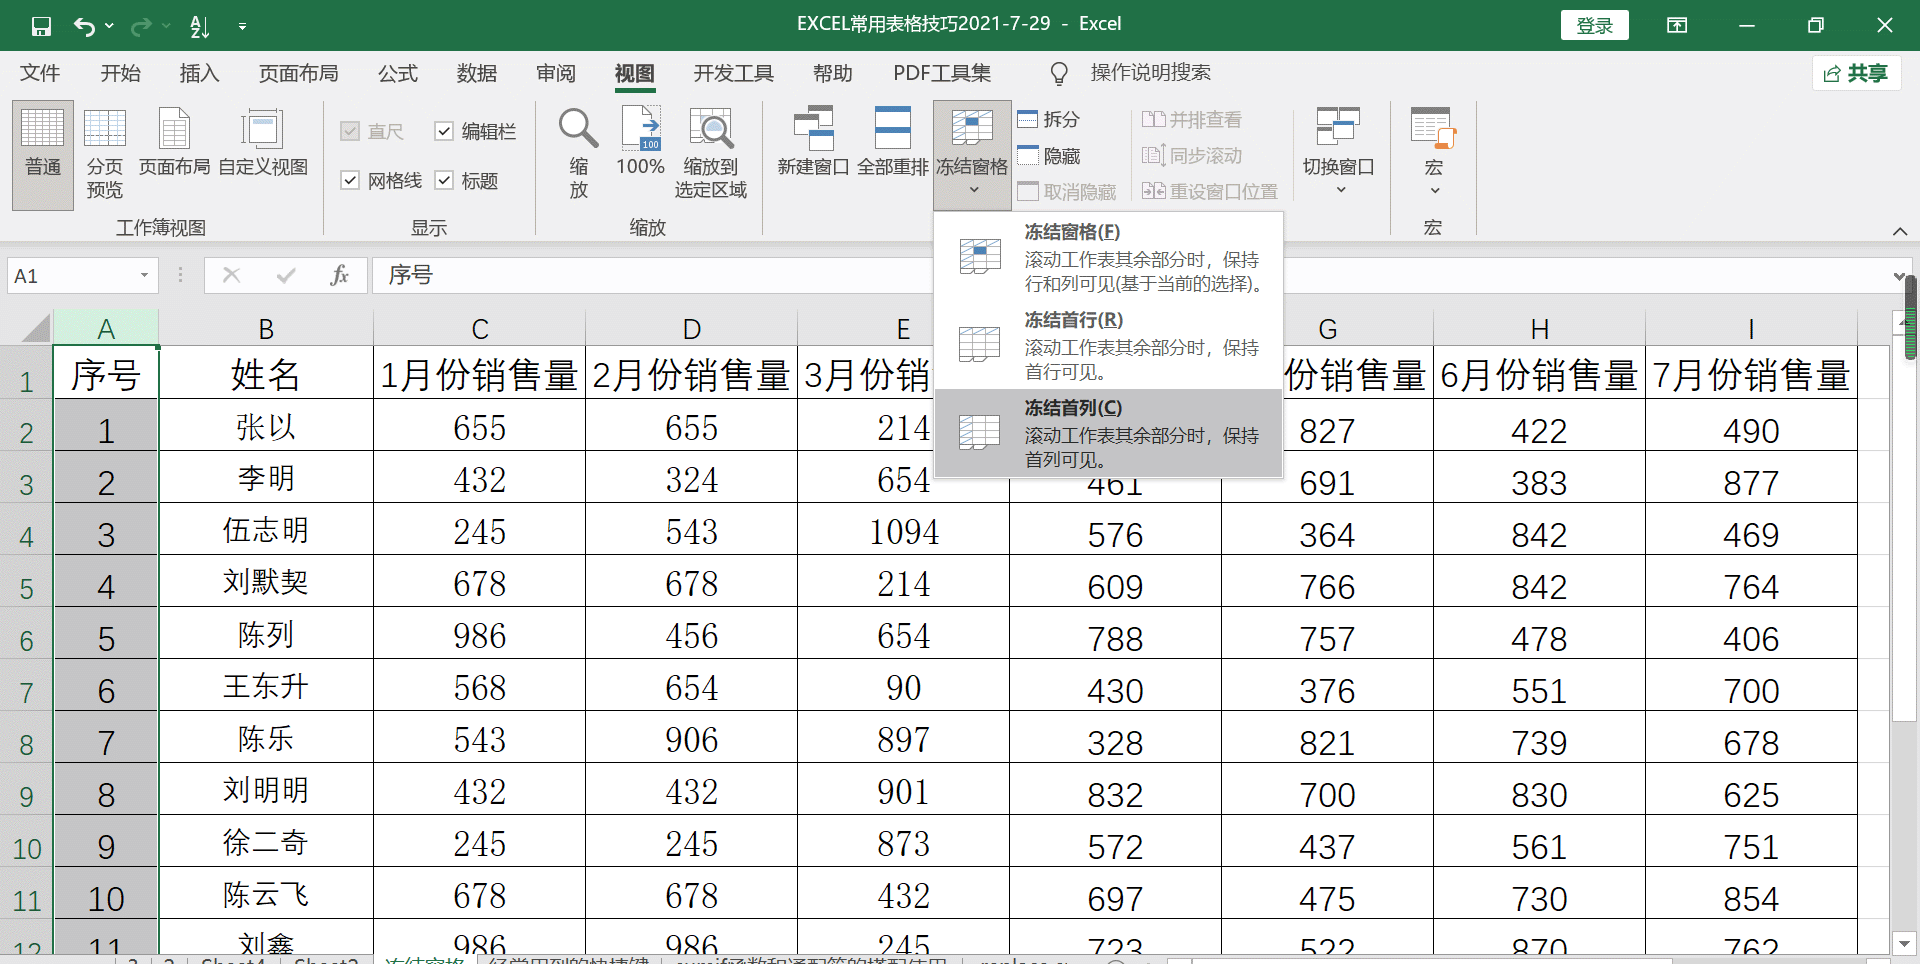1920x964 pixels.
Task: Click the cancel entry X icon
Action: pos(231,276)
